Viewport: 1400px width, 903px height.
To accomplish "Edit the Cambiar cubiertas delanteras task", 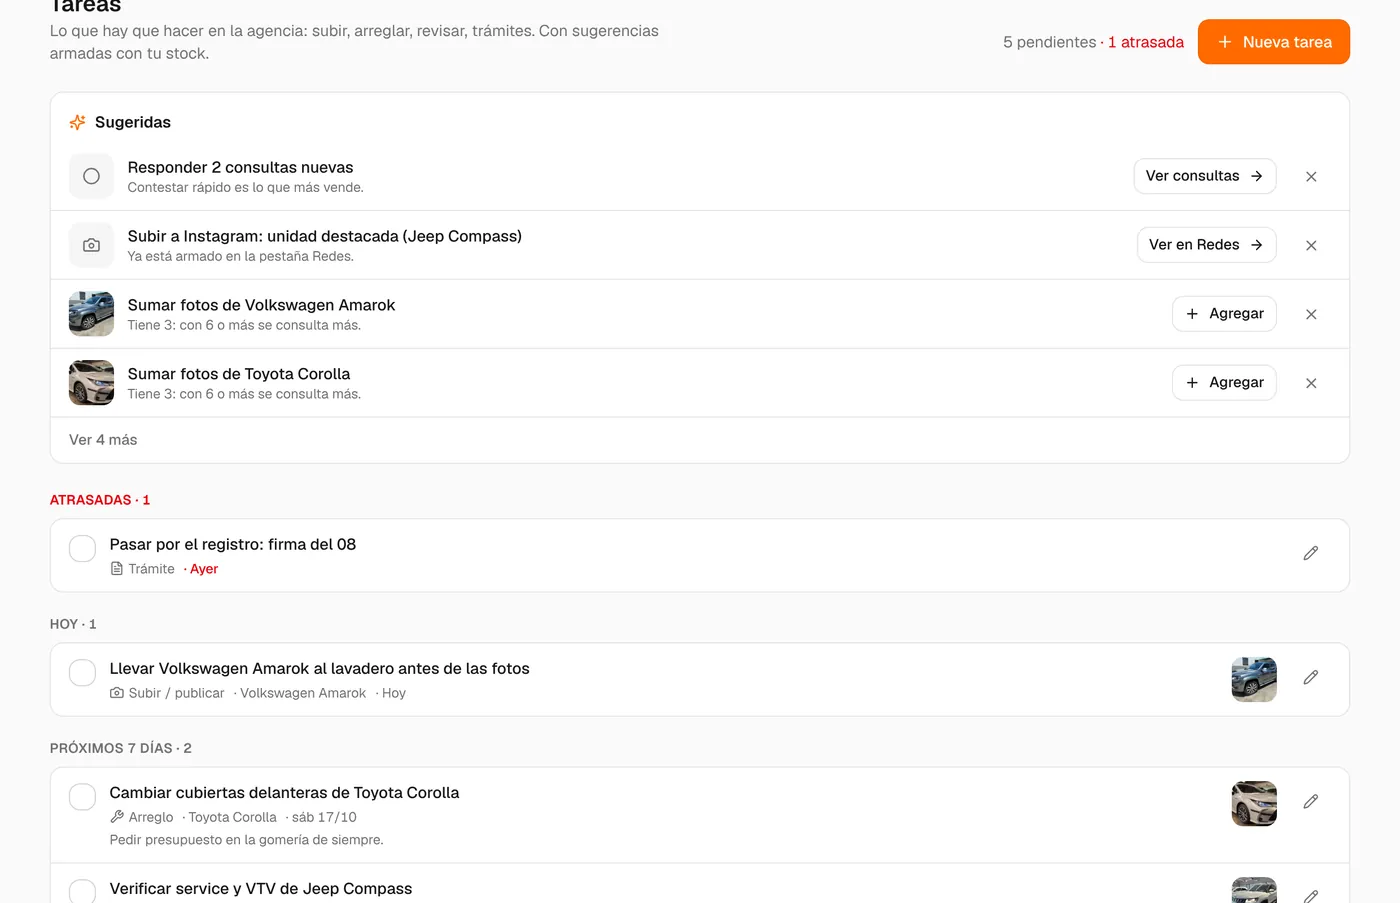I will click(1311, 802).
